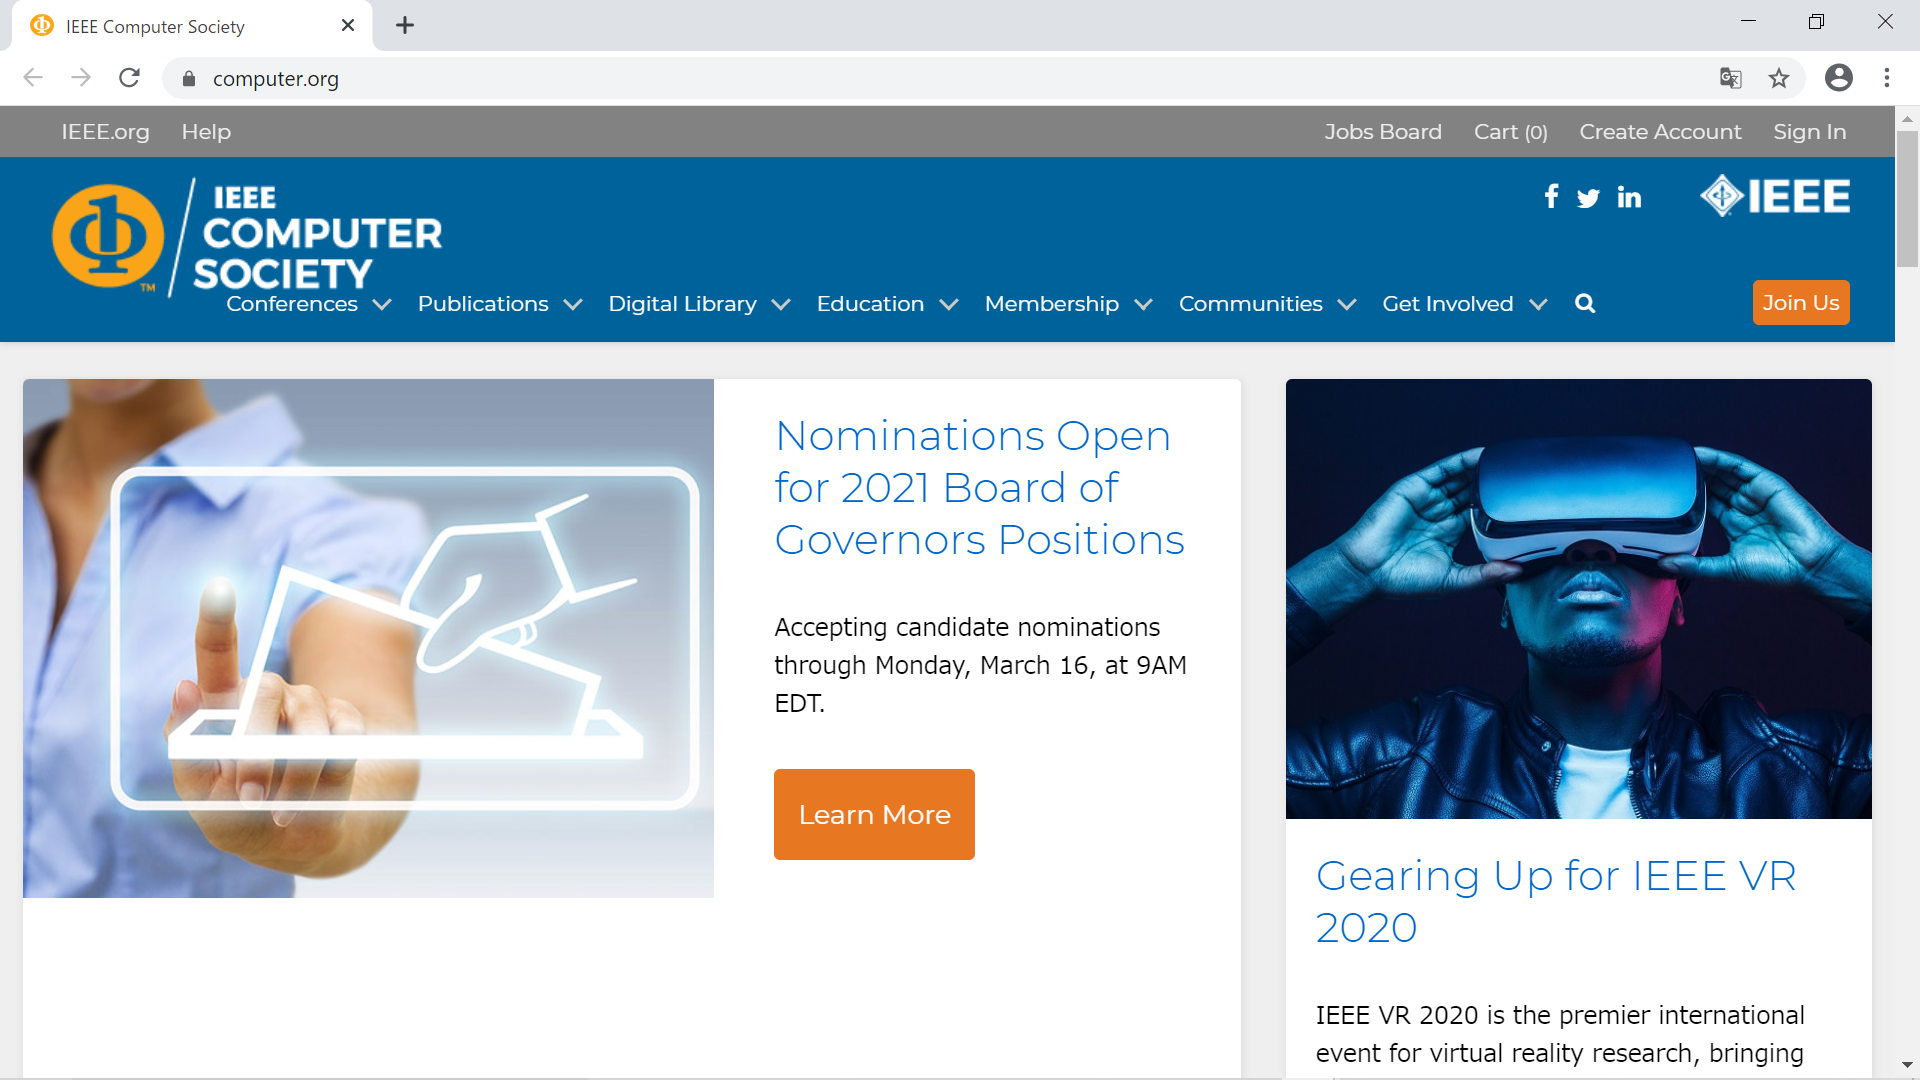Open the Conferences nav item
The width and height of the screenshot is (1920, 1080).
click(x=292, y=304)
